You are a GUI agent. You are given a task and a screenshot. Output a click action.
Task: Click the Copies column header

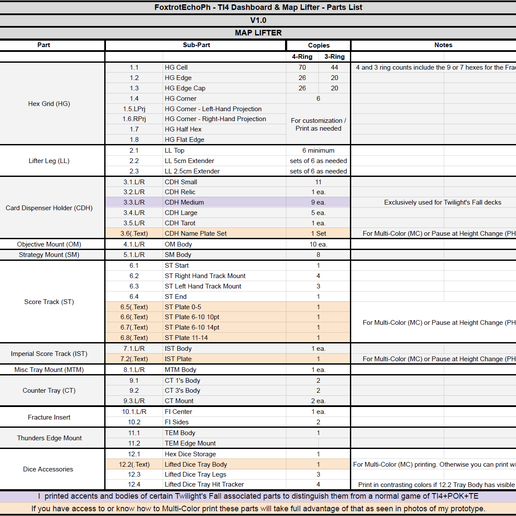(318, 45)
